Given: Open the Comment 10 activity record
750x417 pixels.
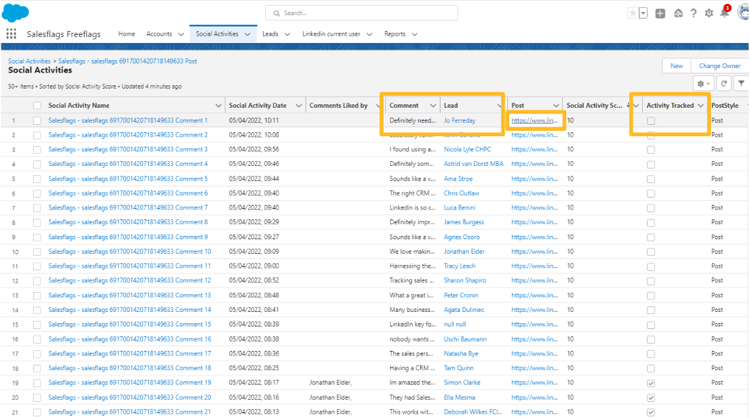Looking at the screenshot, I should pyautogui.click(x=129, y=252).
